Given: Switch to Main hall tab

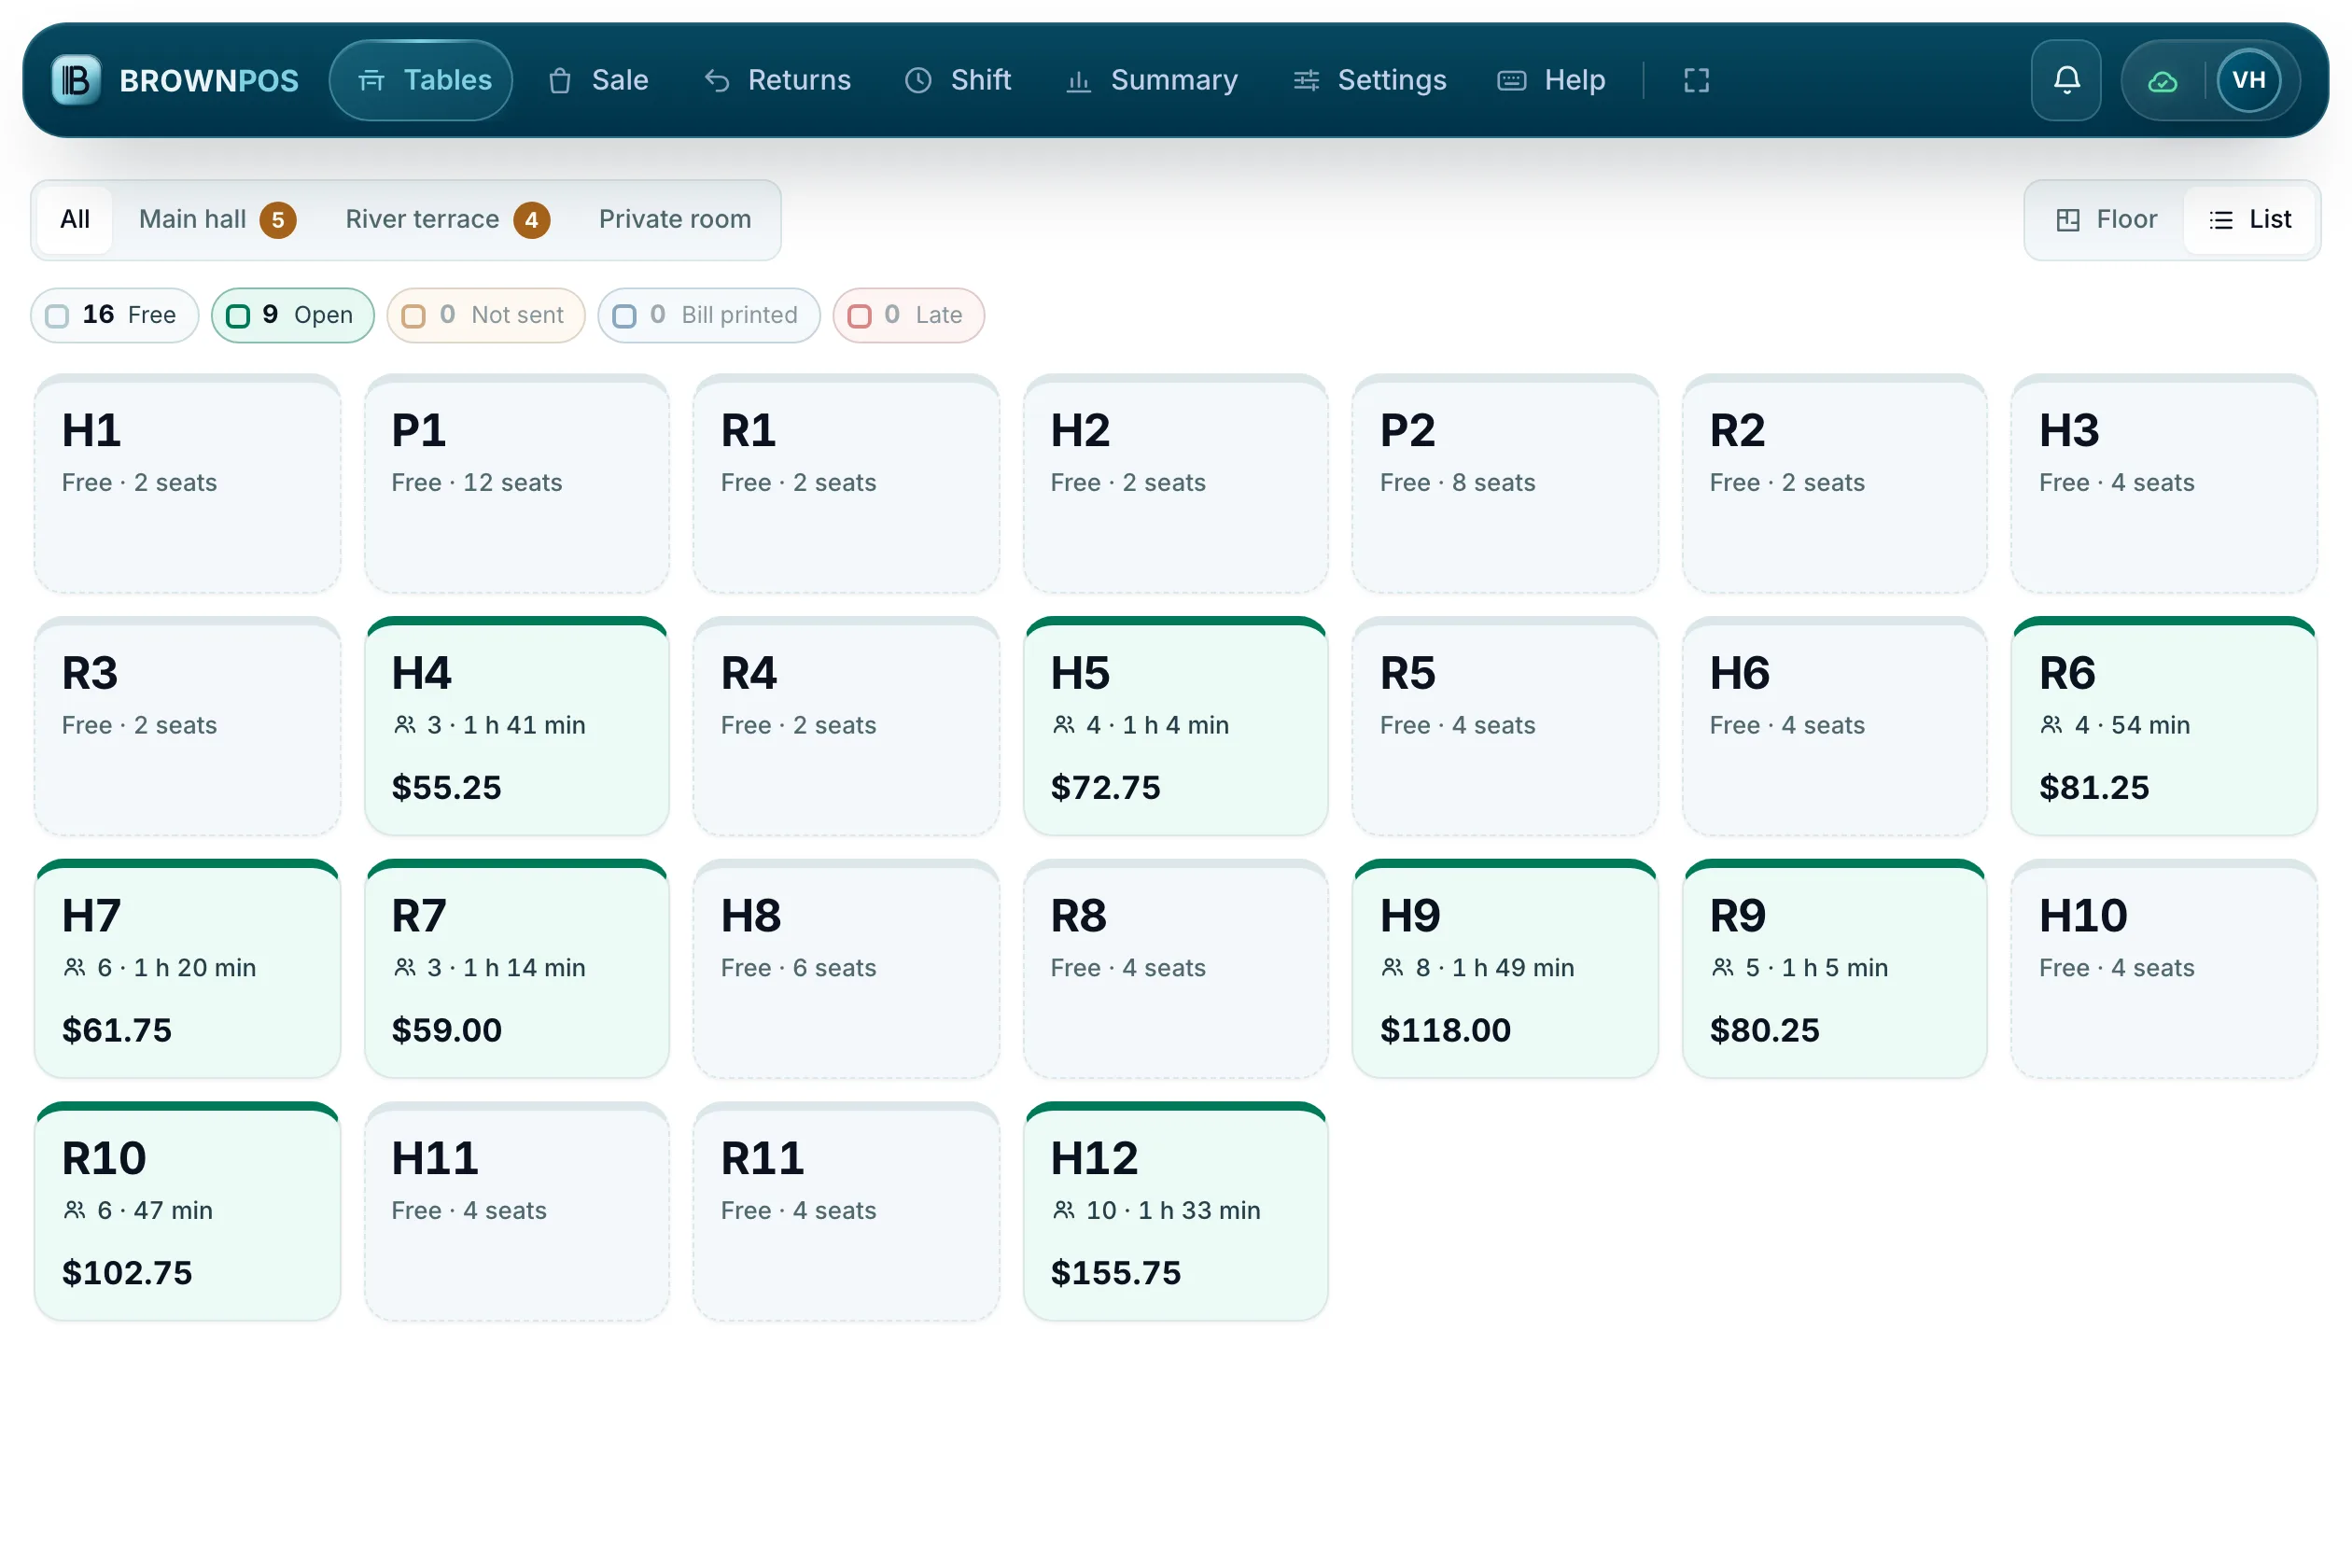Looking at the screenshot, I should (x=217, y=219).
